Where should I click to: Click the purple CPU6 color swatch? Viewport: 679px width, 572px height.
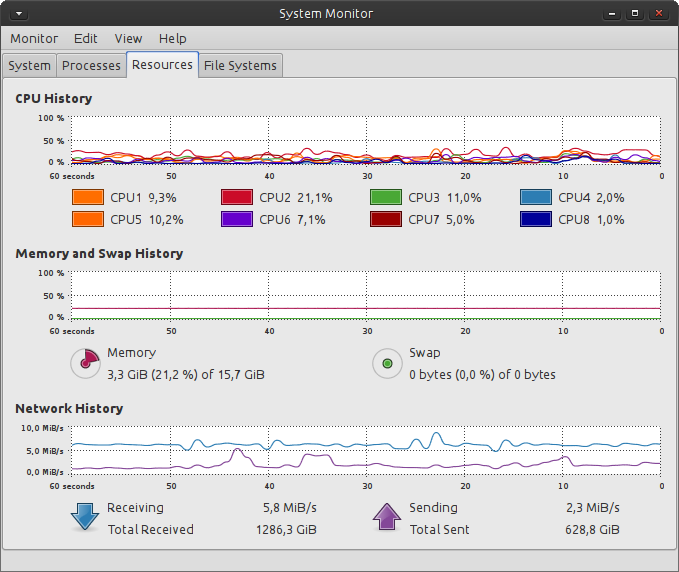237,220
